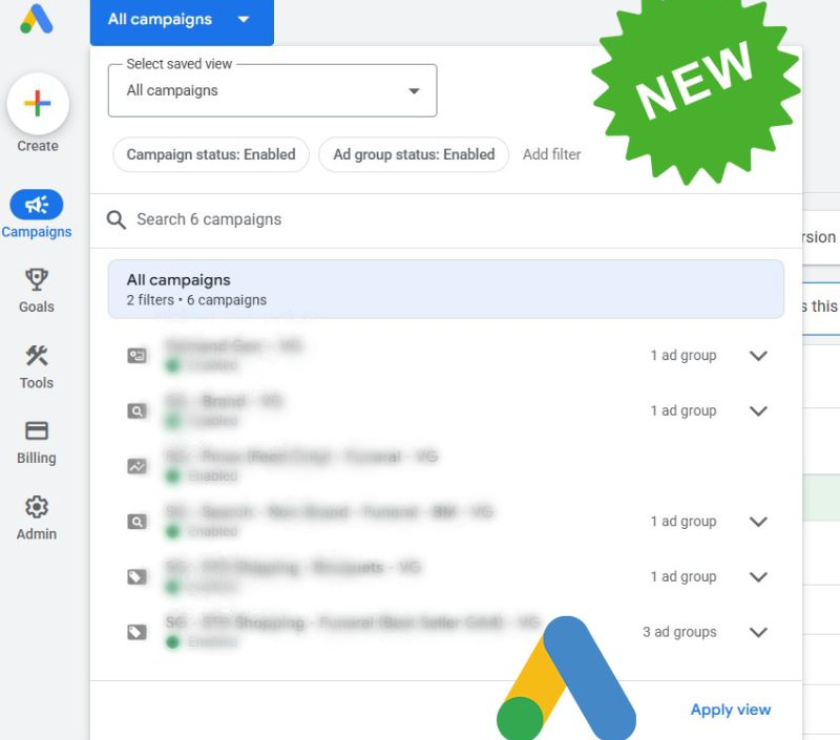Click the search magnifier icon

[116, 220]
